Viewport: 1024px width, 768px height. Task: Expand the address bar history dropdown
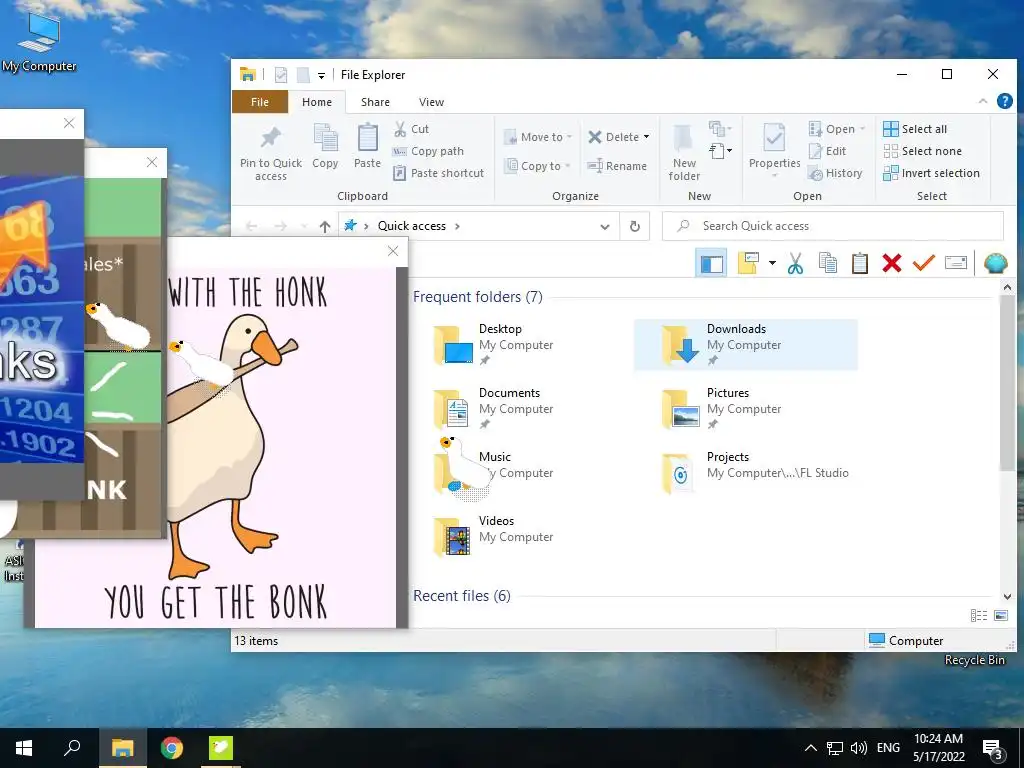pyautogui.click(x=605, y=227)
